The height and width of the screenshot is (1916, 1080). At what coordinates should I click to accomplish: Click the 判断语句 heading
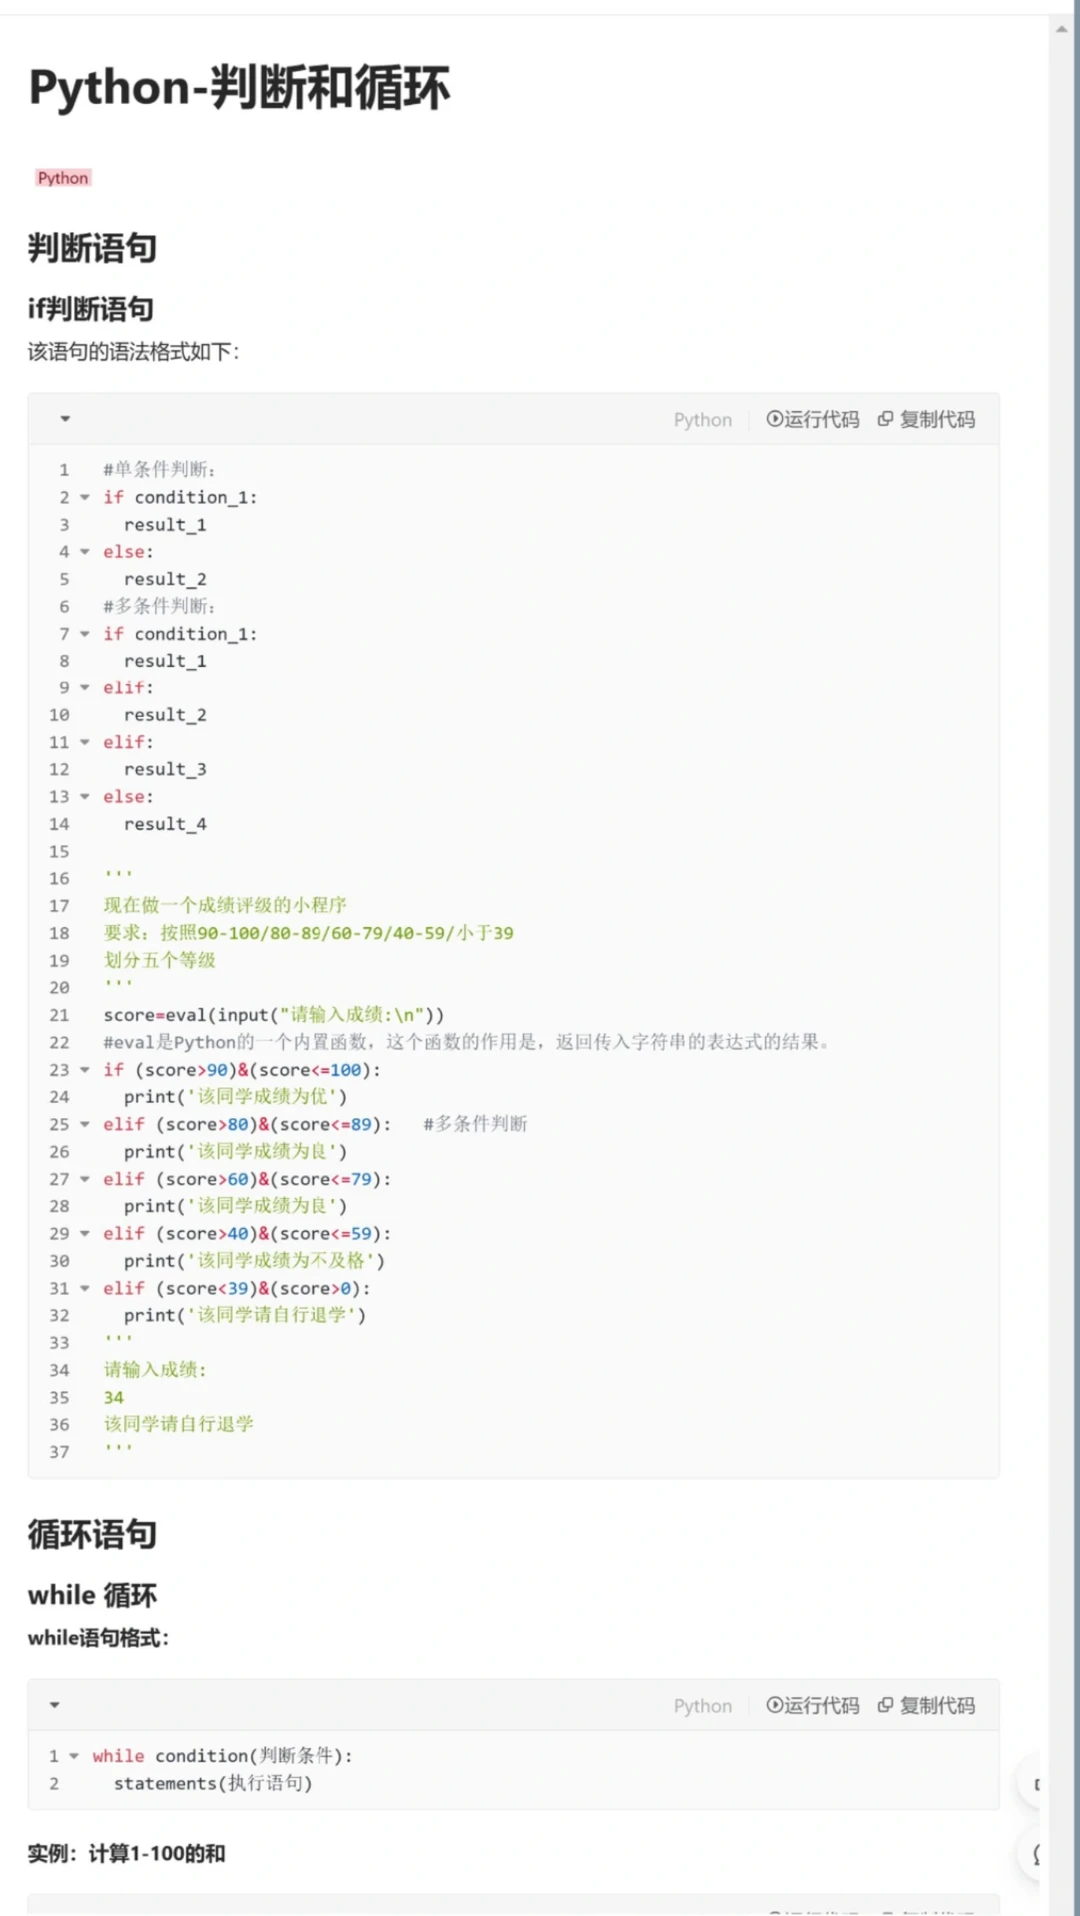[x=92, y=248]
